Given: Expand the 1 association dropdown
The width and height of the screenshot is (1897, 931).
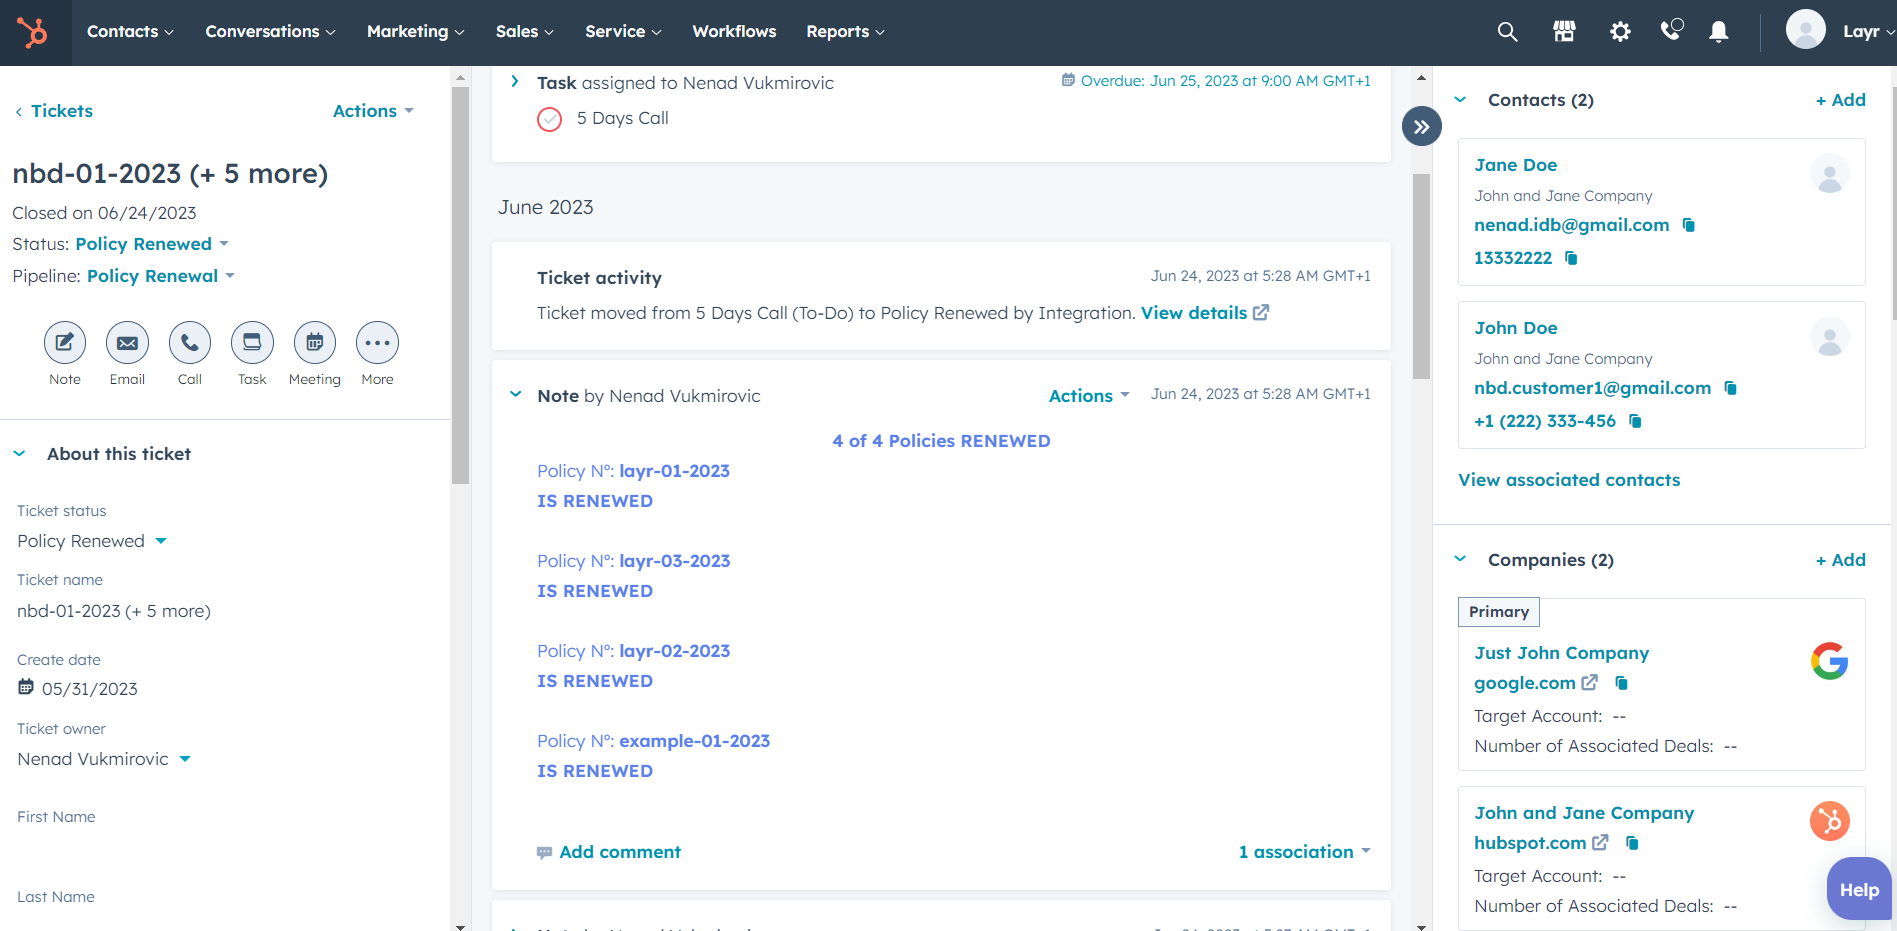Looking at the screenshot, I should [x=1304, y=852].
